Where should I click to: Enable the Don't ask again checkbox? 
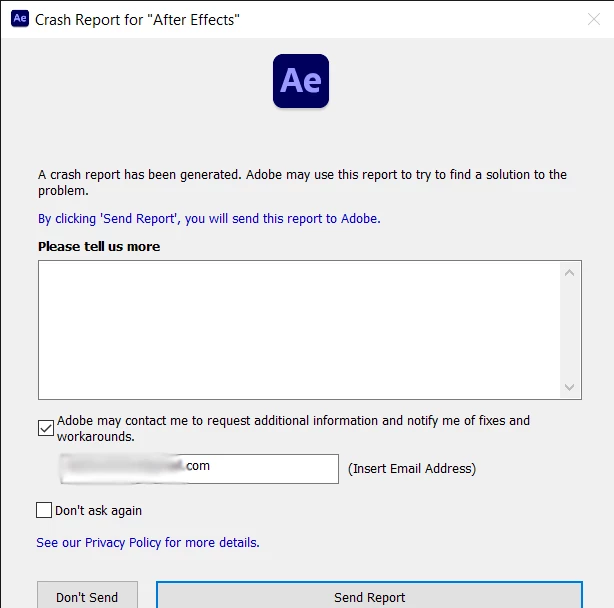[x=44, y=510]
